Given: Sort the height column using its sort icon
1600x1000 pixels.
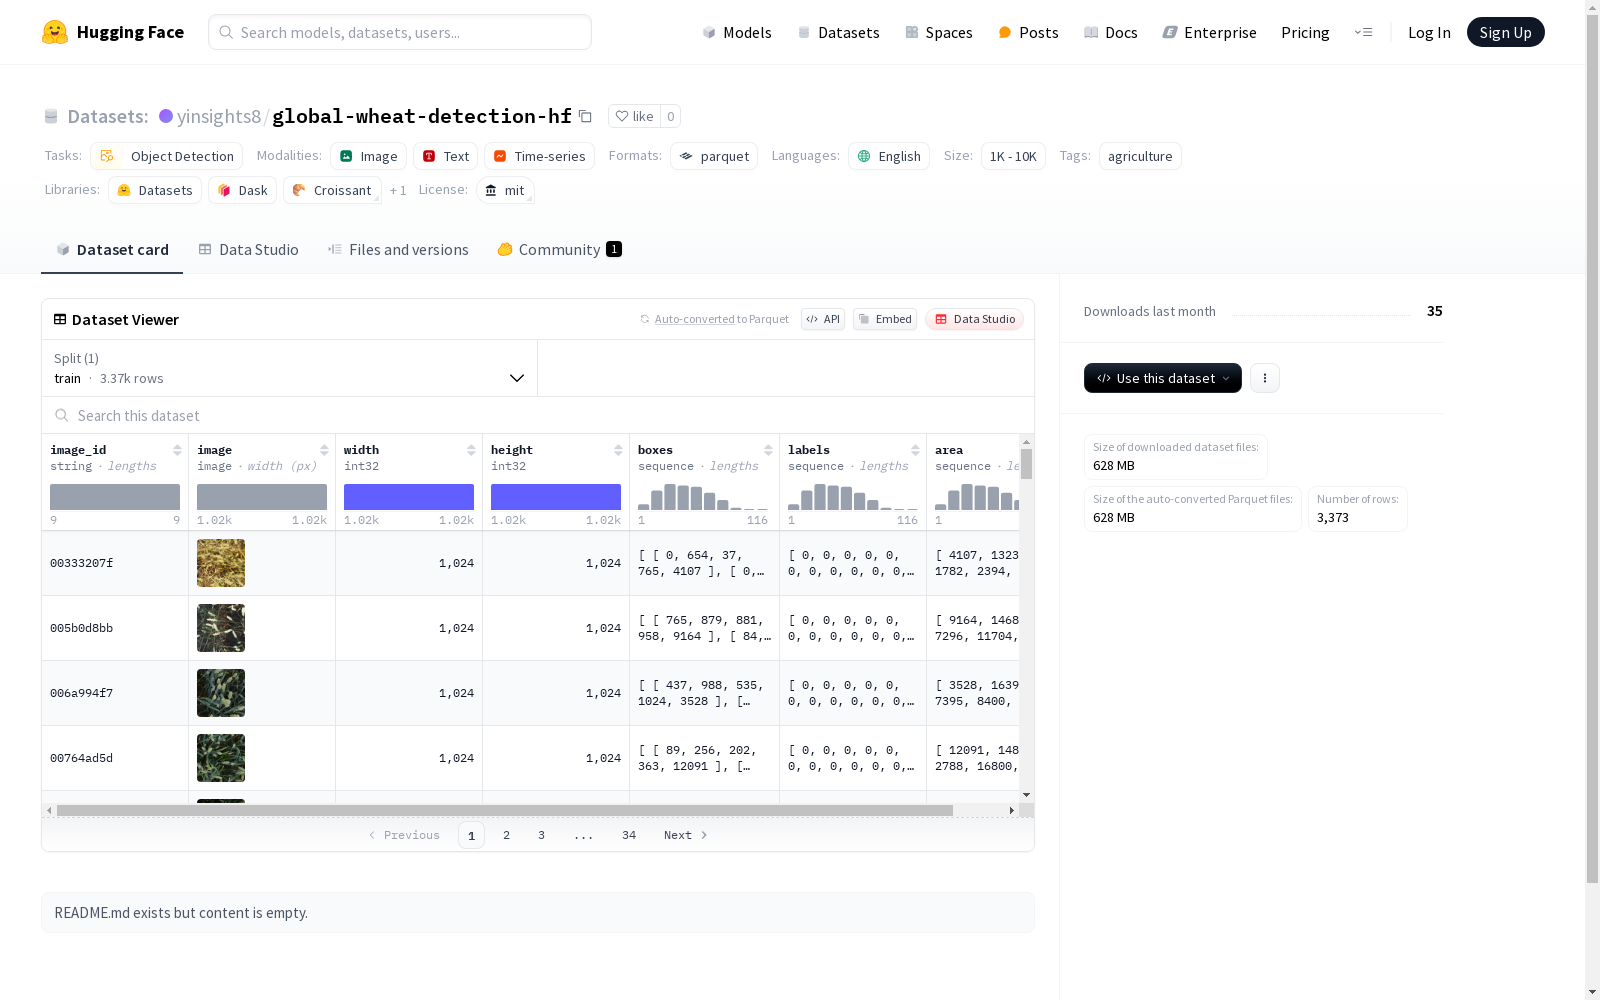Looking at the screenshot, I should click(x=618, y=450).
